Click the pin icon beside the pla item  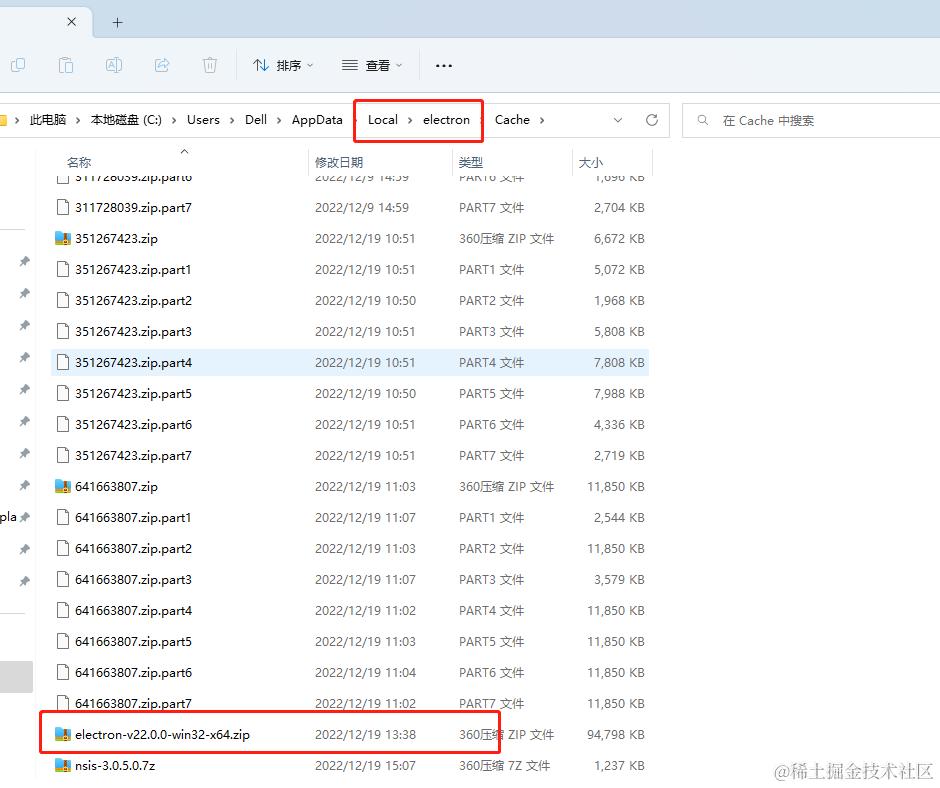25,517
